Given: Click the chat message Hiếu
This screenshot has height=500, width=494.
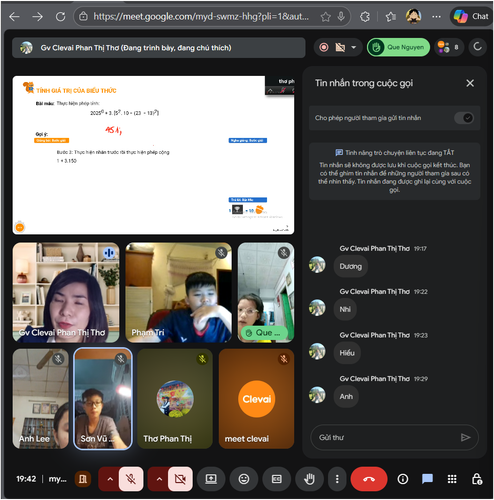Looking at the screenshot, I should (x=347, y=353).
